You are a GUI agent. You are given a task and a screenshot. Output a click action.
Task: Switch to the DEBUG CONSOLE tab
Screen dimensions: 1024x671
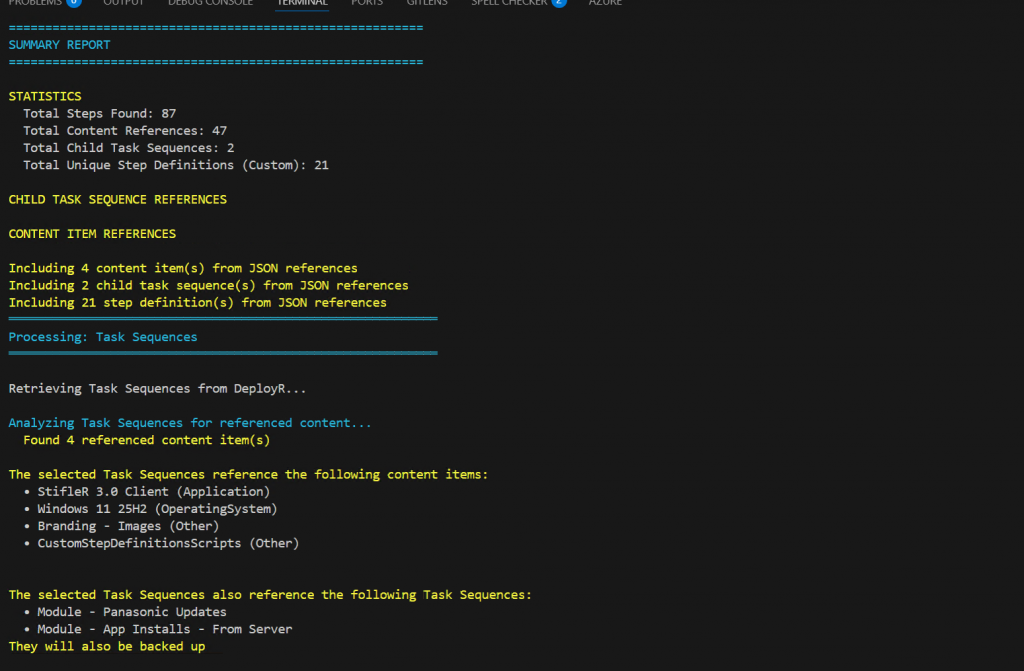point(210,3)
